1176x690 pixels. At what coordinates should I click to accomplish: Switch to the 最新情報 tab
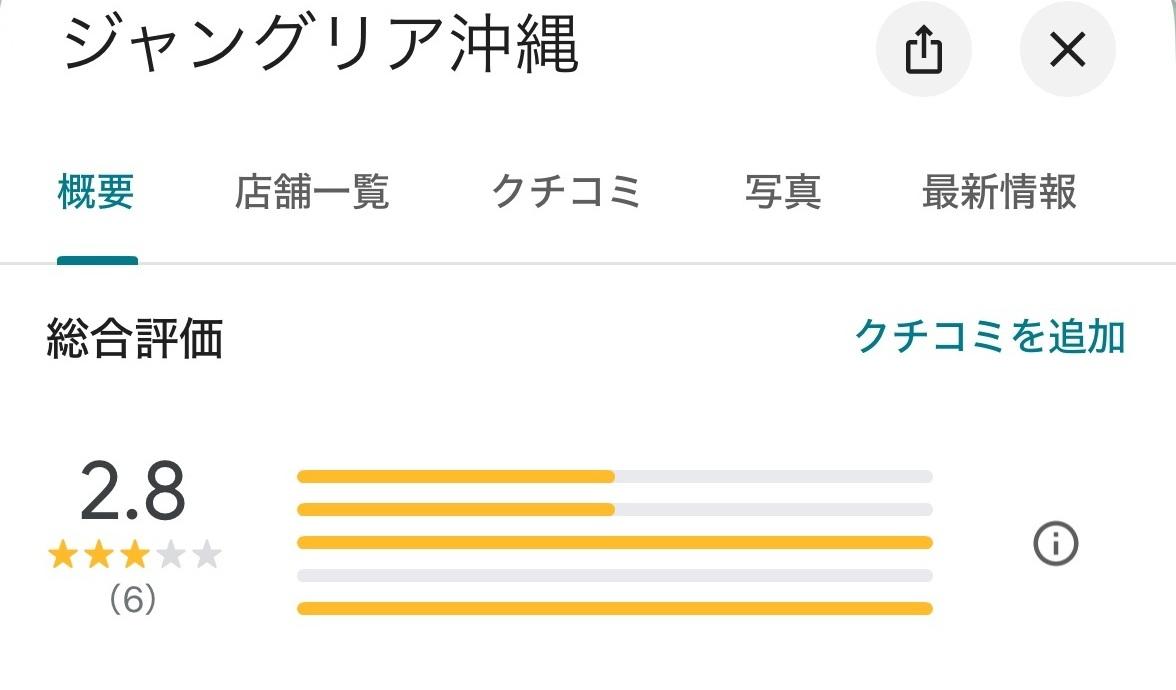pos(999,193)
